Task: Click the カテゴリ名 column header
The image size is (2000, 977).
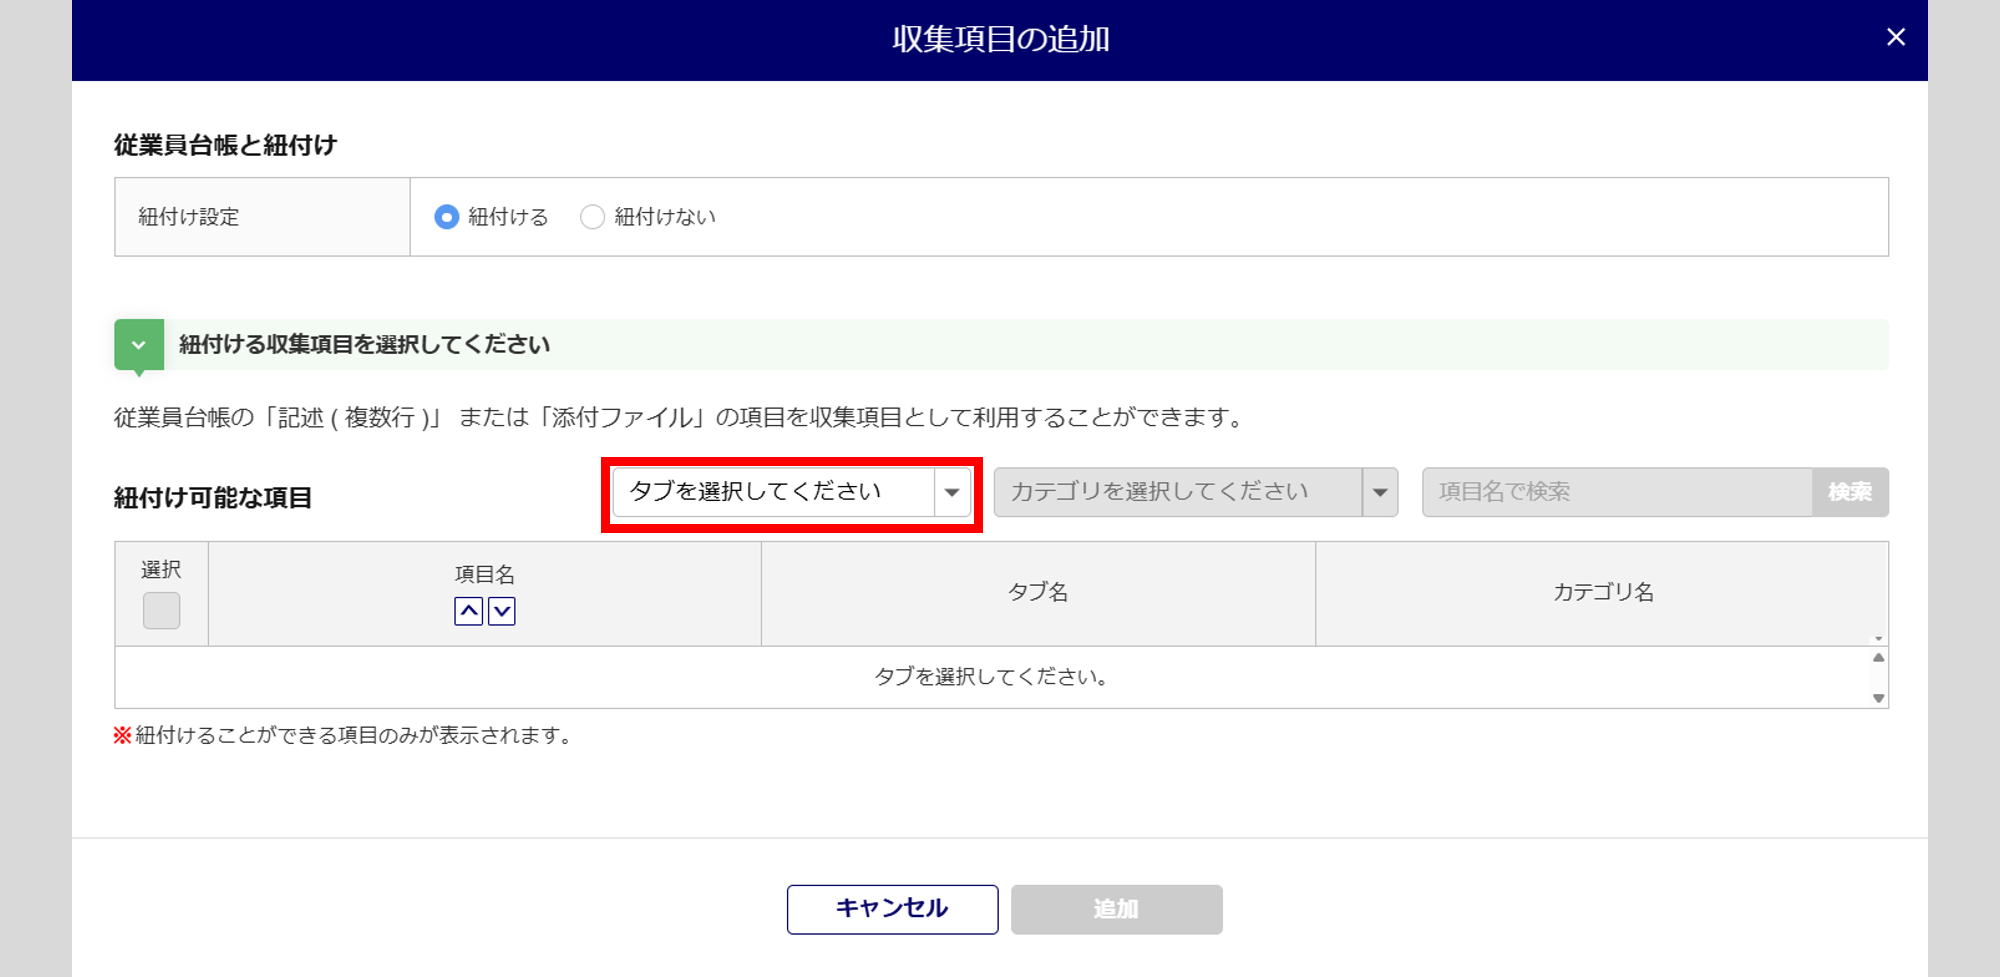Action: (x=1603, y=593)
